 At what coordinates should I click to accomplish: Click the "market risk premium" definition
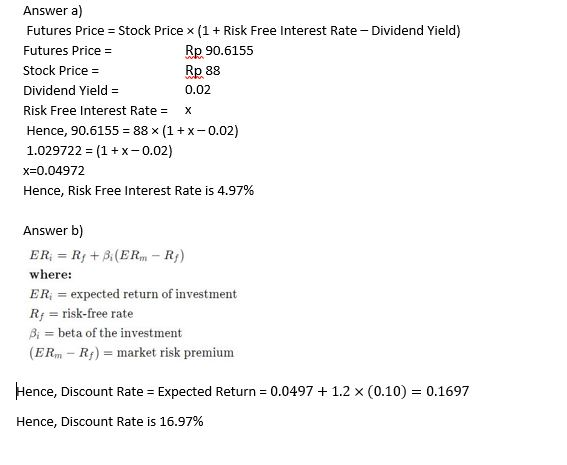[x=175, y=353]
